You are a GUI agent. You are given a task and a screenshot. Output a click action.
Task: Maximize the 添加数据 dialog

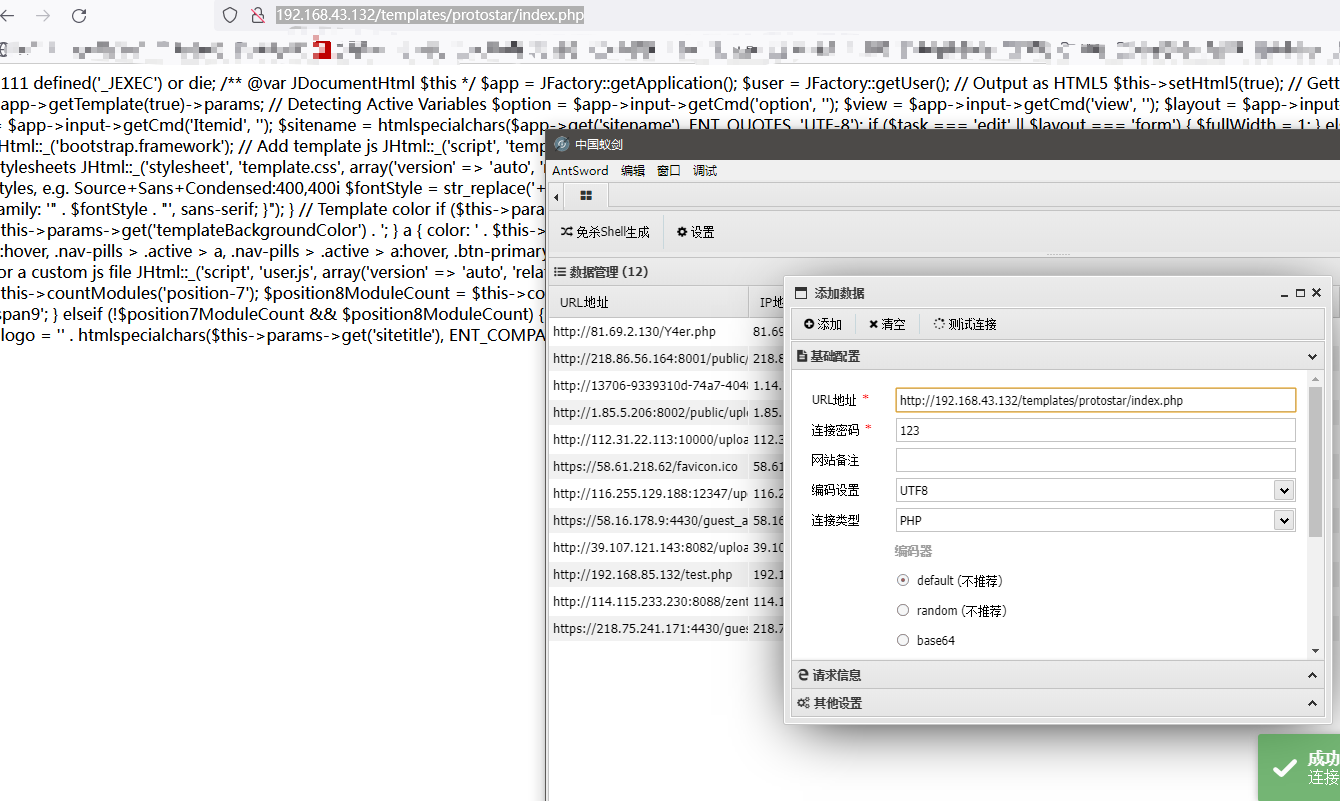tap(1300, 293)
